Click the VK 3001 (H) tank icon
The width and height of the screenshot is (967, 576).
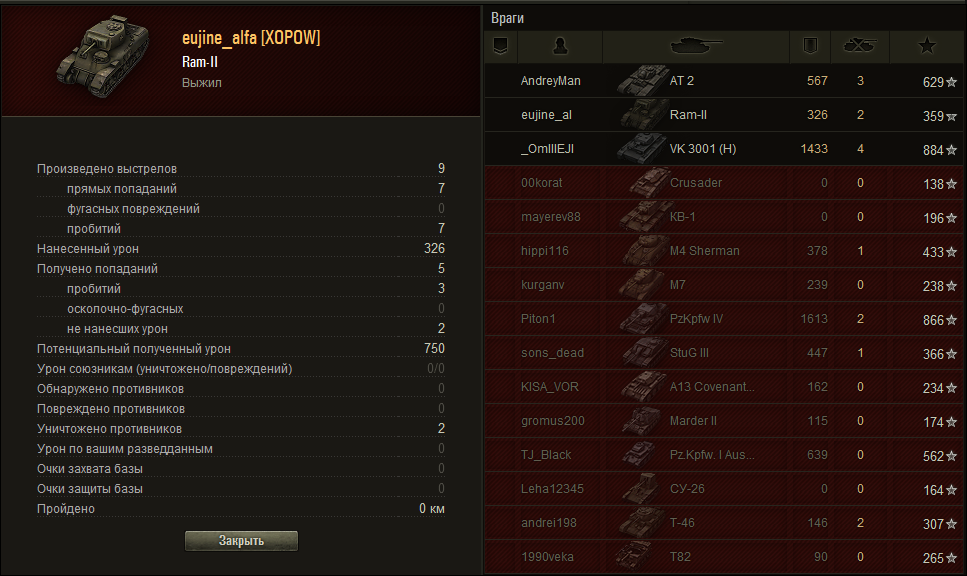point(643,149)
